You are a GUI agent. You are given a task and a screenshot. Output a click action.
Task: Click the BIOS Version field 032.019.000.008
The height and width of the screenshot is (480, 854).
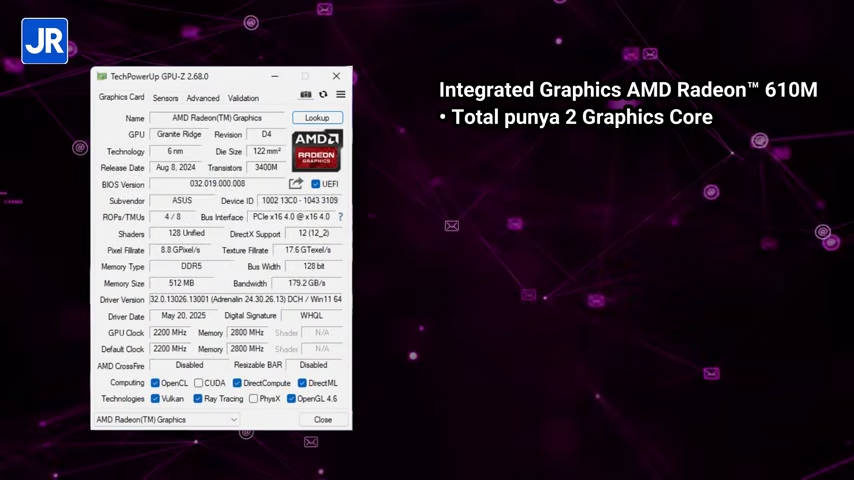click(217, 184)
